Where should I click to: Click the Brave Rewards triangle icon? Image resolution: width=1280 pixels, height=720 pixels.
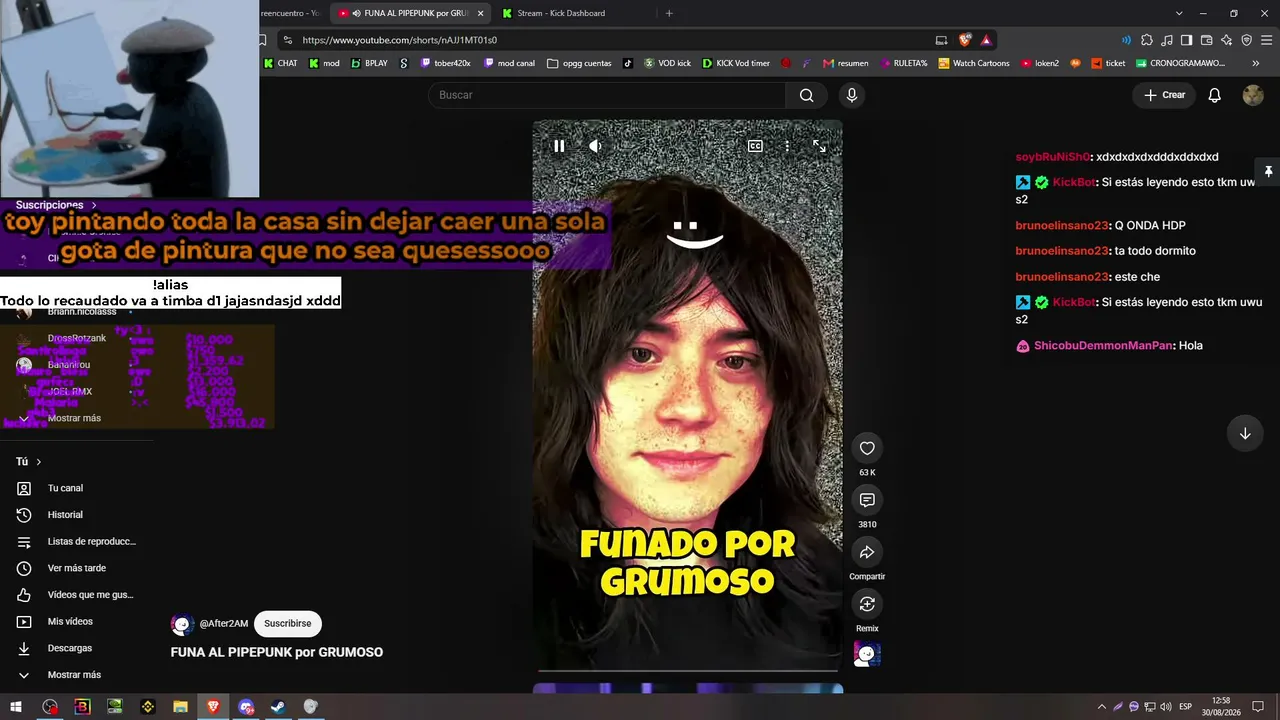(986, 40)
